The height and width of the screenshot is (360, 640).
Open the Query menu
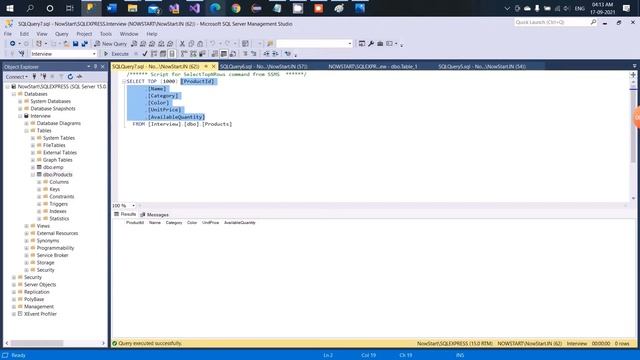[x=62, y=34]
